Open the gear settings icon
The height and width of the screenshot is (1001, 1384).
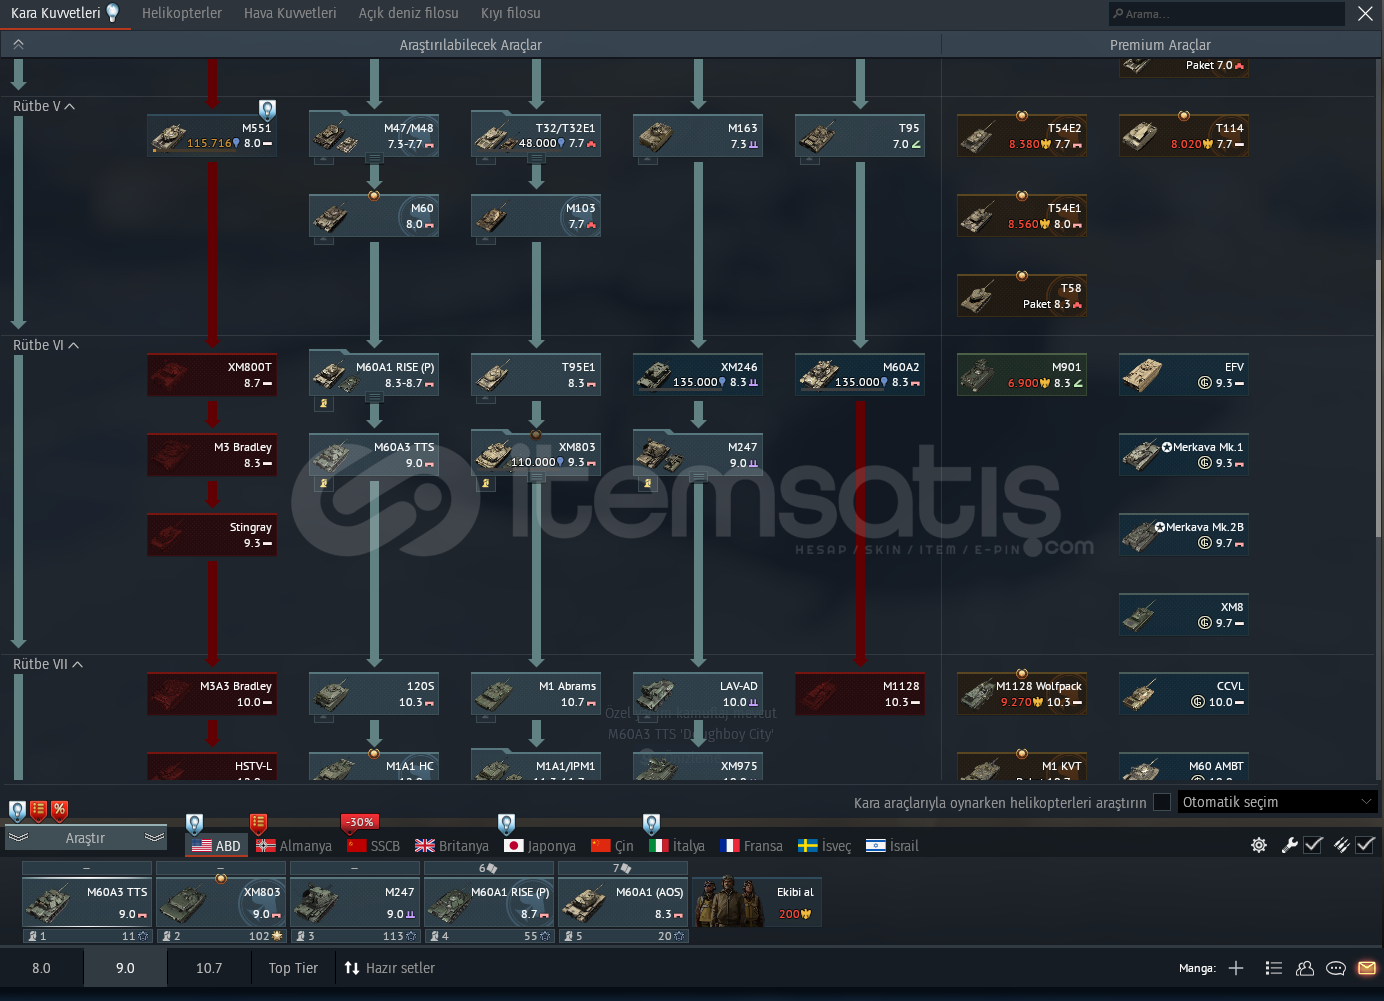1259,845
